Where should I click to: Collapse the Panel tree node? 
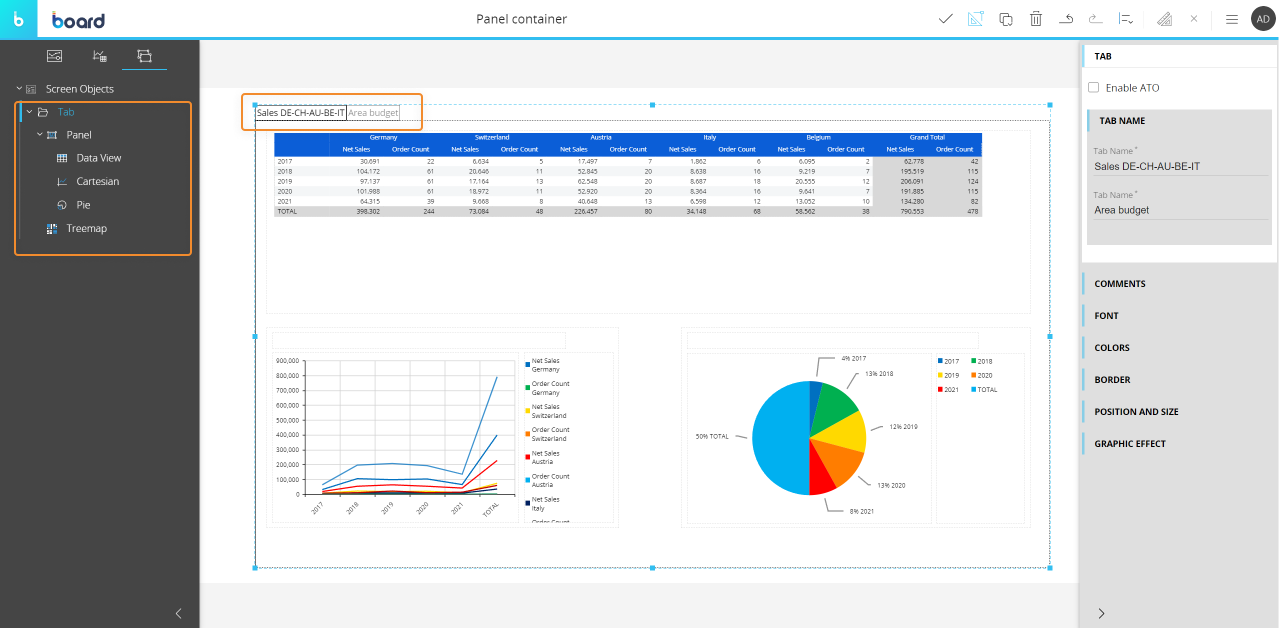click(x=40, y=135)
